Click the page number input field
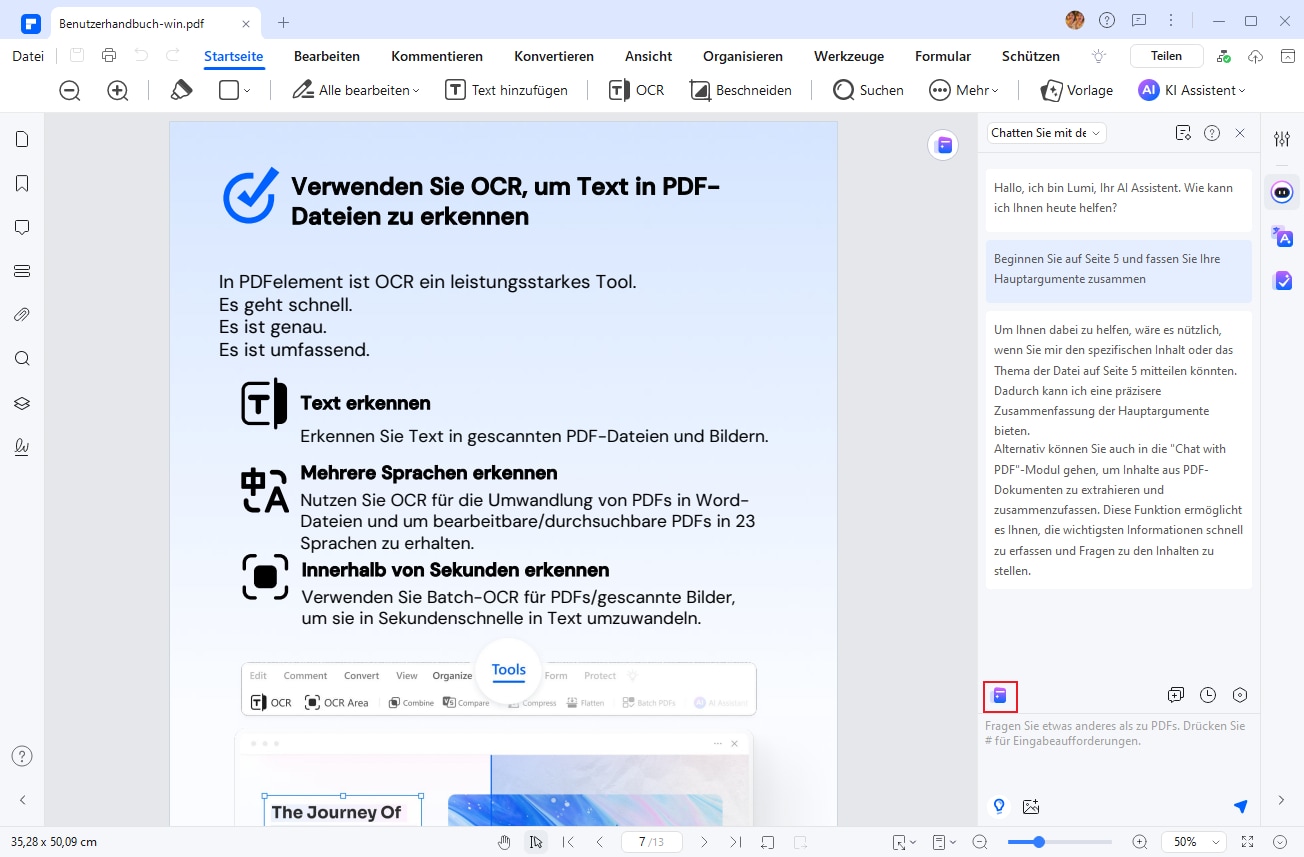 tap(651, 842)
